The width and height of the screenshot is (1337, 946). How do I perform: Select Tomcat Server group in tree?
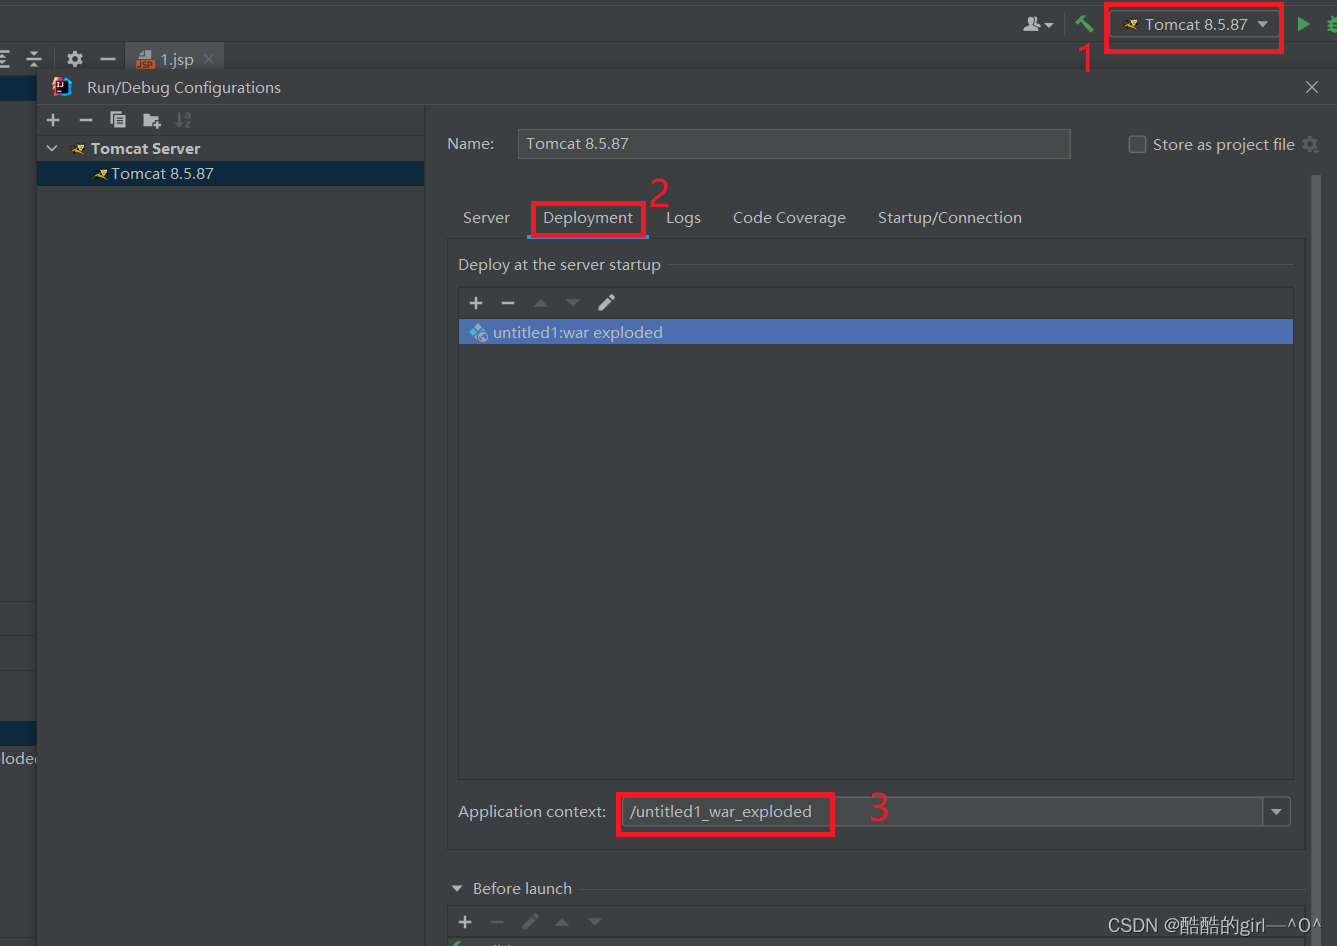pos(145,148)
